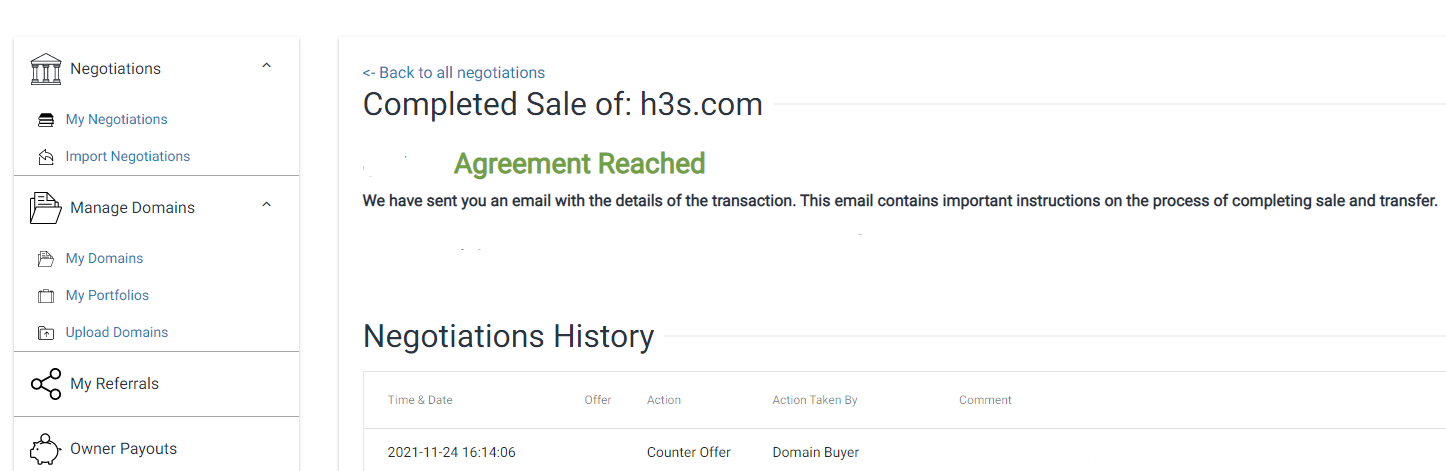Viewport: 1446px width, 471px height.
Task: Collapse the Negotiations section chevron
Action: 266,66
